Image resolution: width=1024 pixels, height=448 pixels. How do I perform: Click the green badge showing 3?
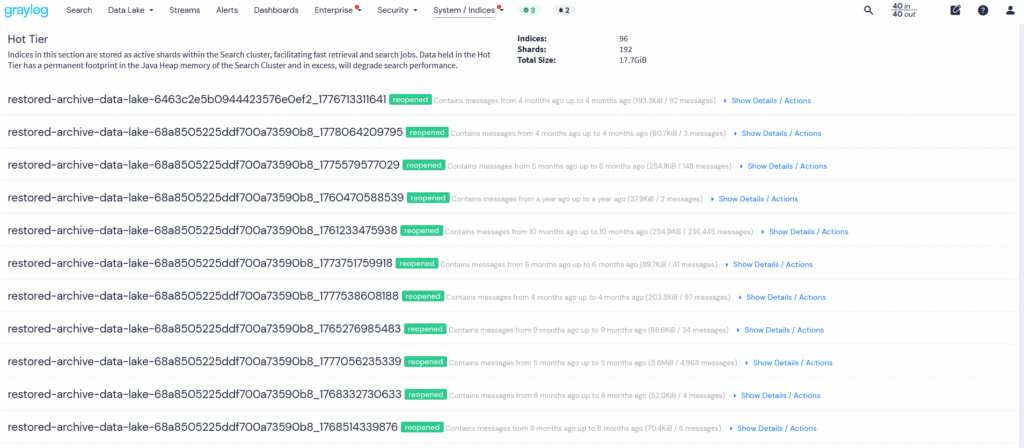(529, 10)
